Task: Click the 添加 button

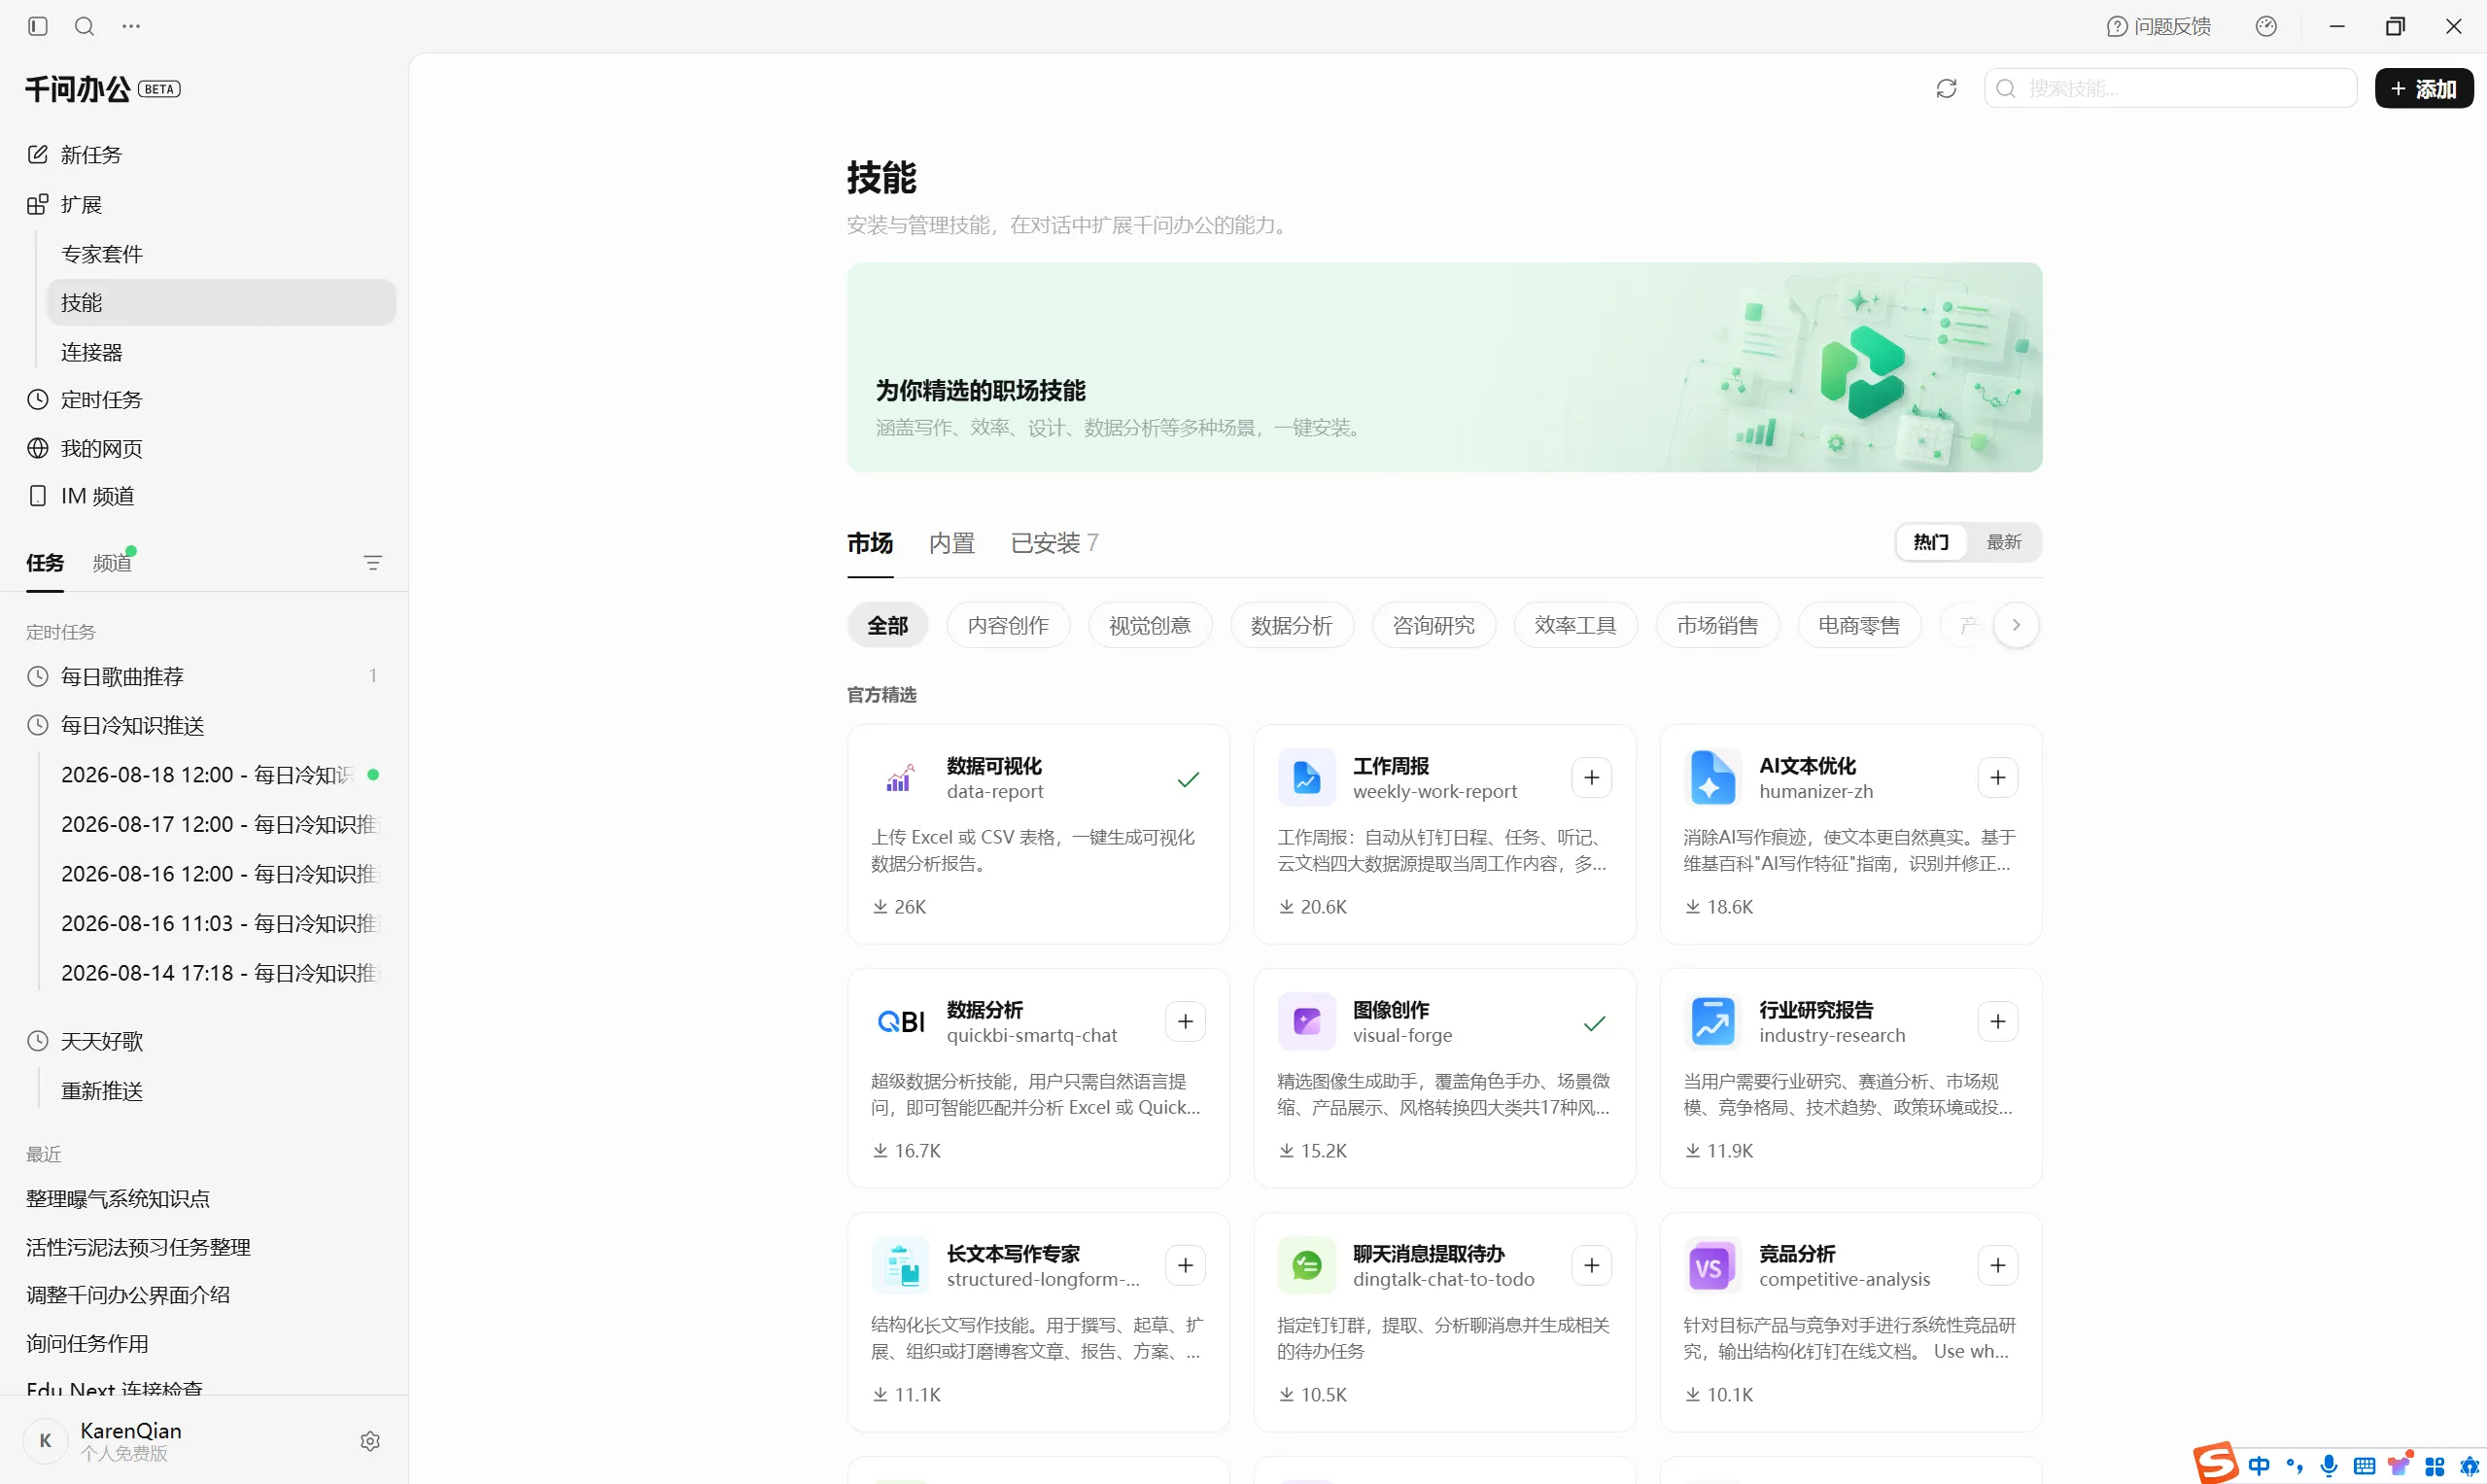Action: tap(2423, 89)
